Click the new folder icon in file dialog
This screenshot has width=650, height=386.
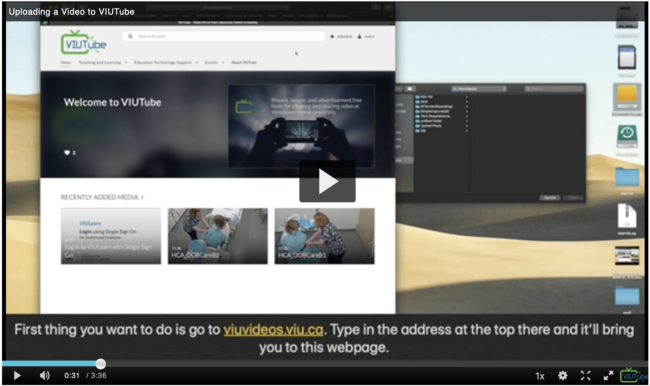pos(410,89)
